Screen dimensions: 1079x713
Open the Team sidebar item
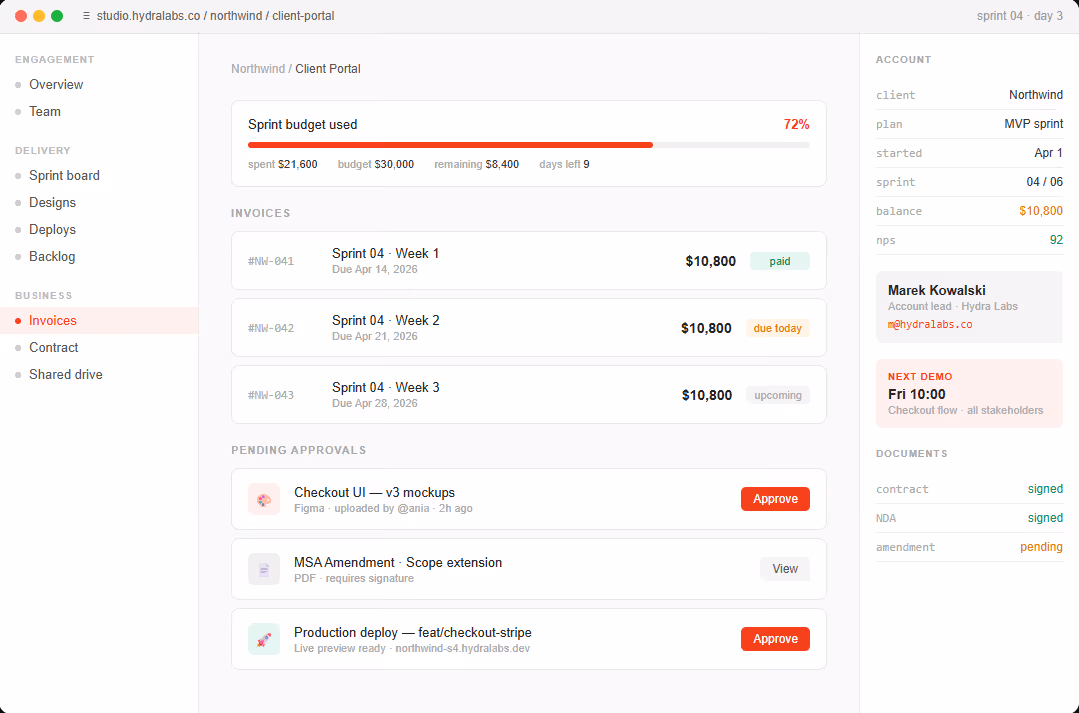99,111
